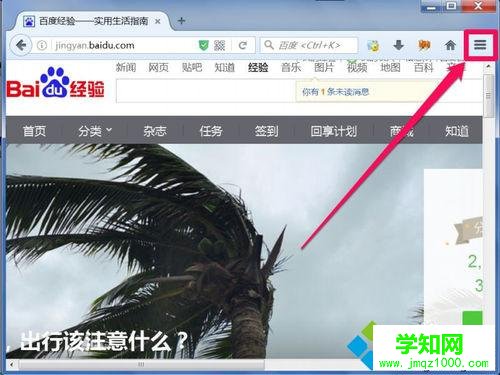
Task: Open the 知道 link in top links
Action: click(225, 67)
